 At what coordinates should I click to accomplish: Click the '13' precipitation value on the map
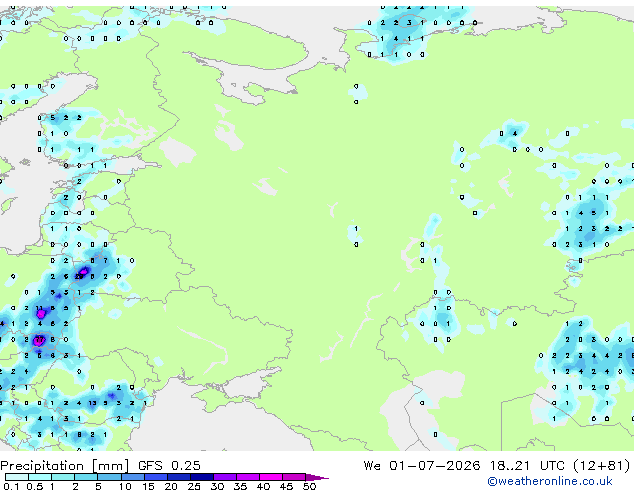92,403
